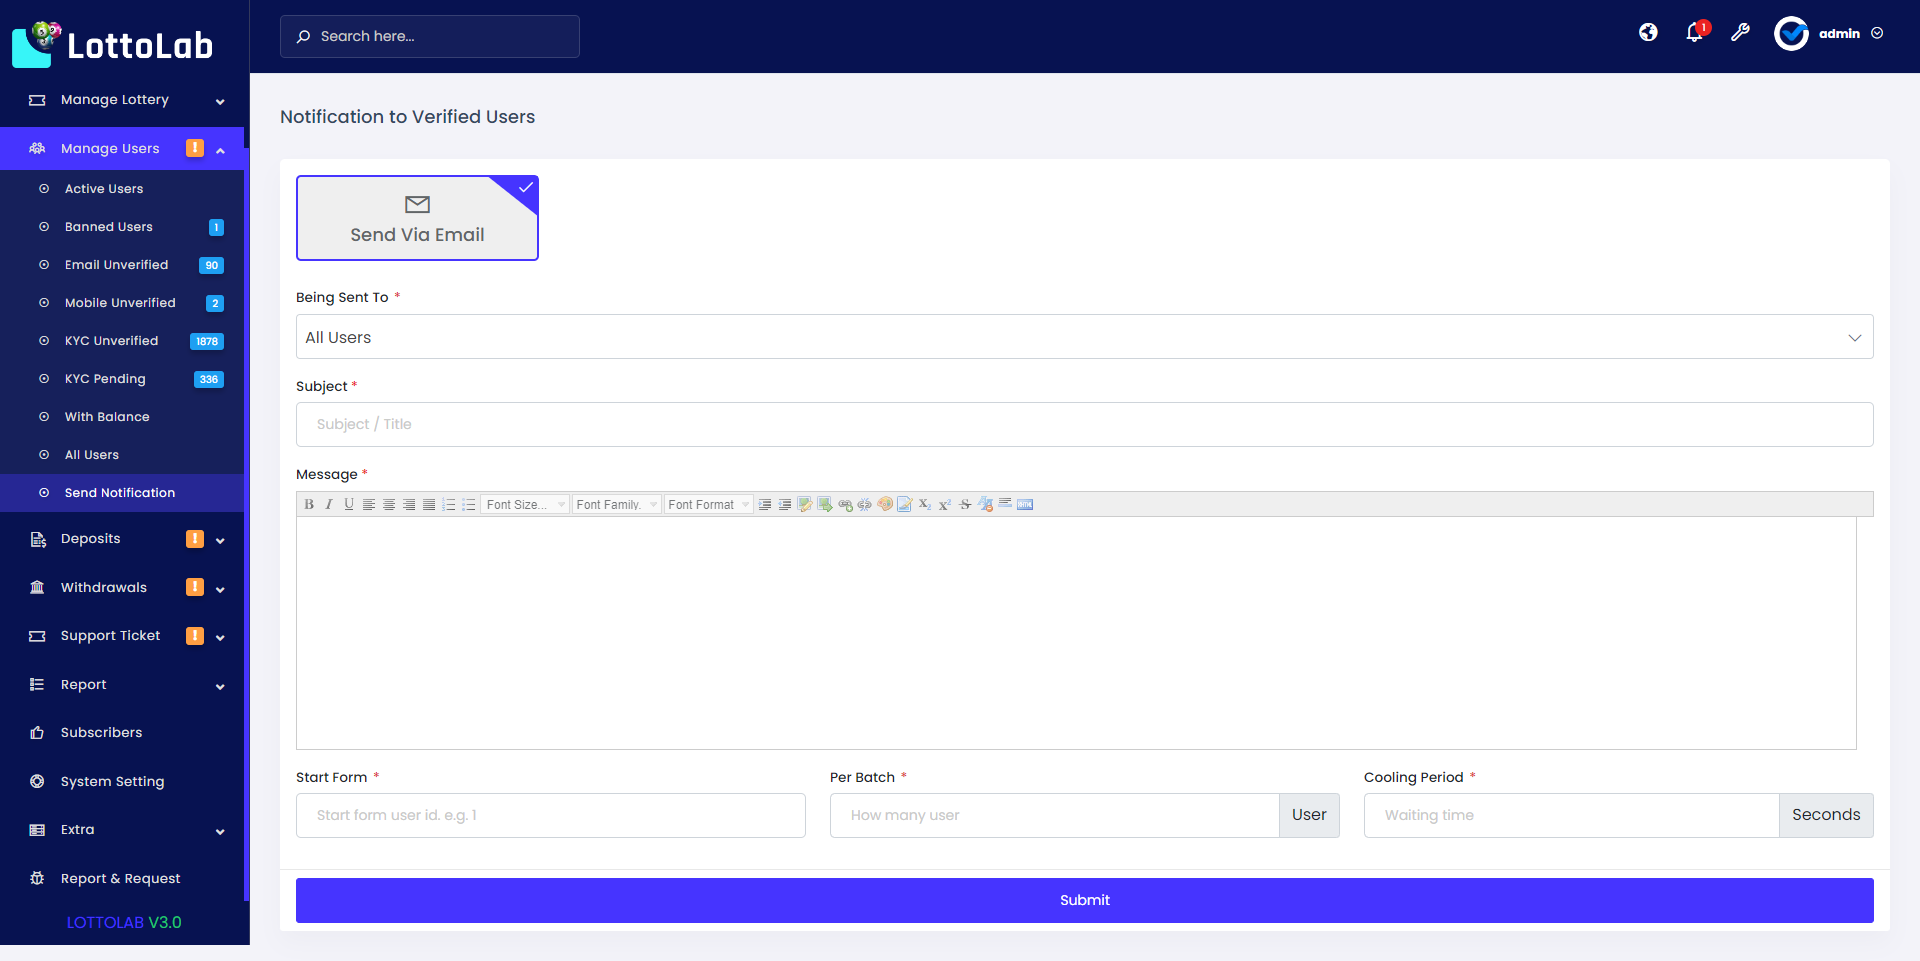Click the insert link icon in the editor
Viewport: 1920px width, 961px height.
pyautogui.click(x=846, y=504)
